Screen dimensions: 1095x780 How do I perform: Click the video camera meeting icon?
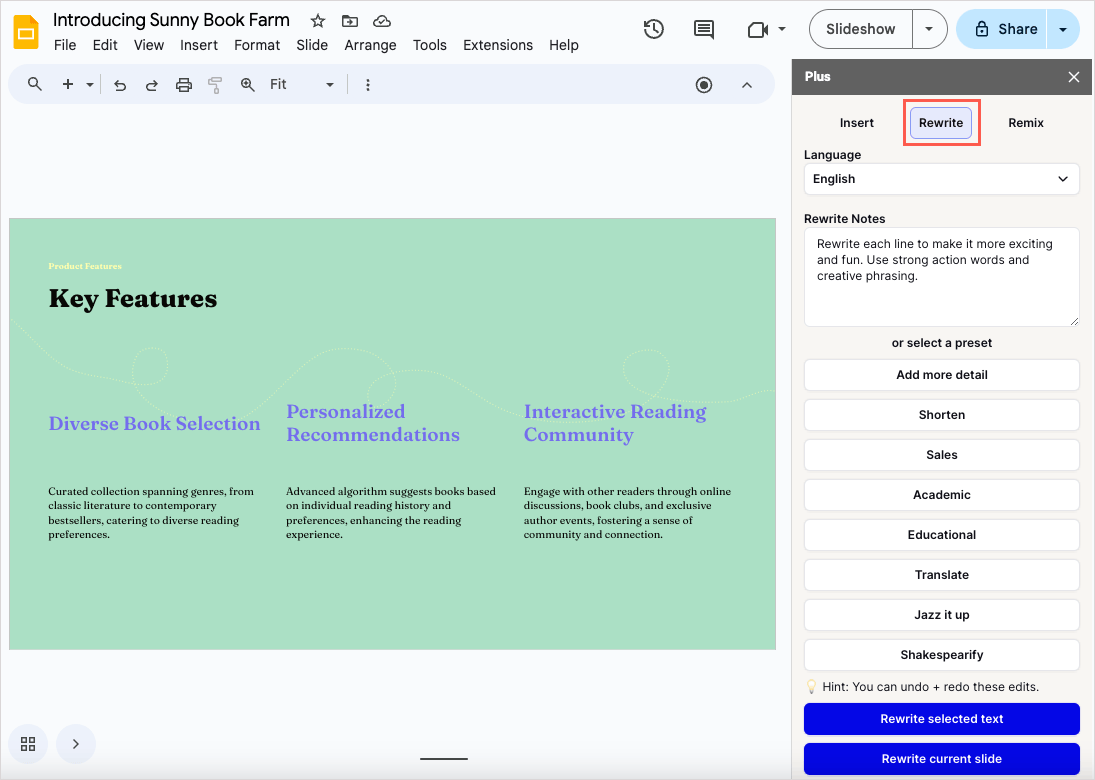coord(758,29)
